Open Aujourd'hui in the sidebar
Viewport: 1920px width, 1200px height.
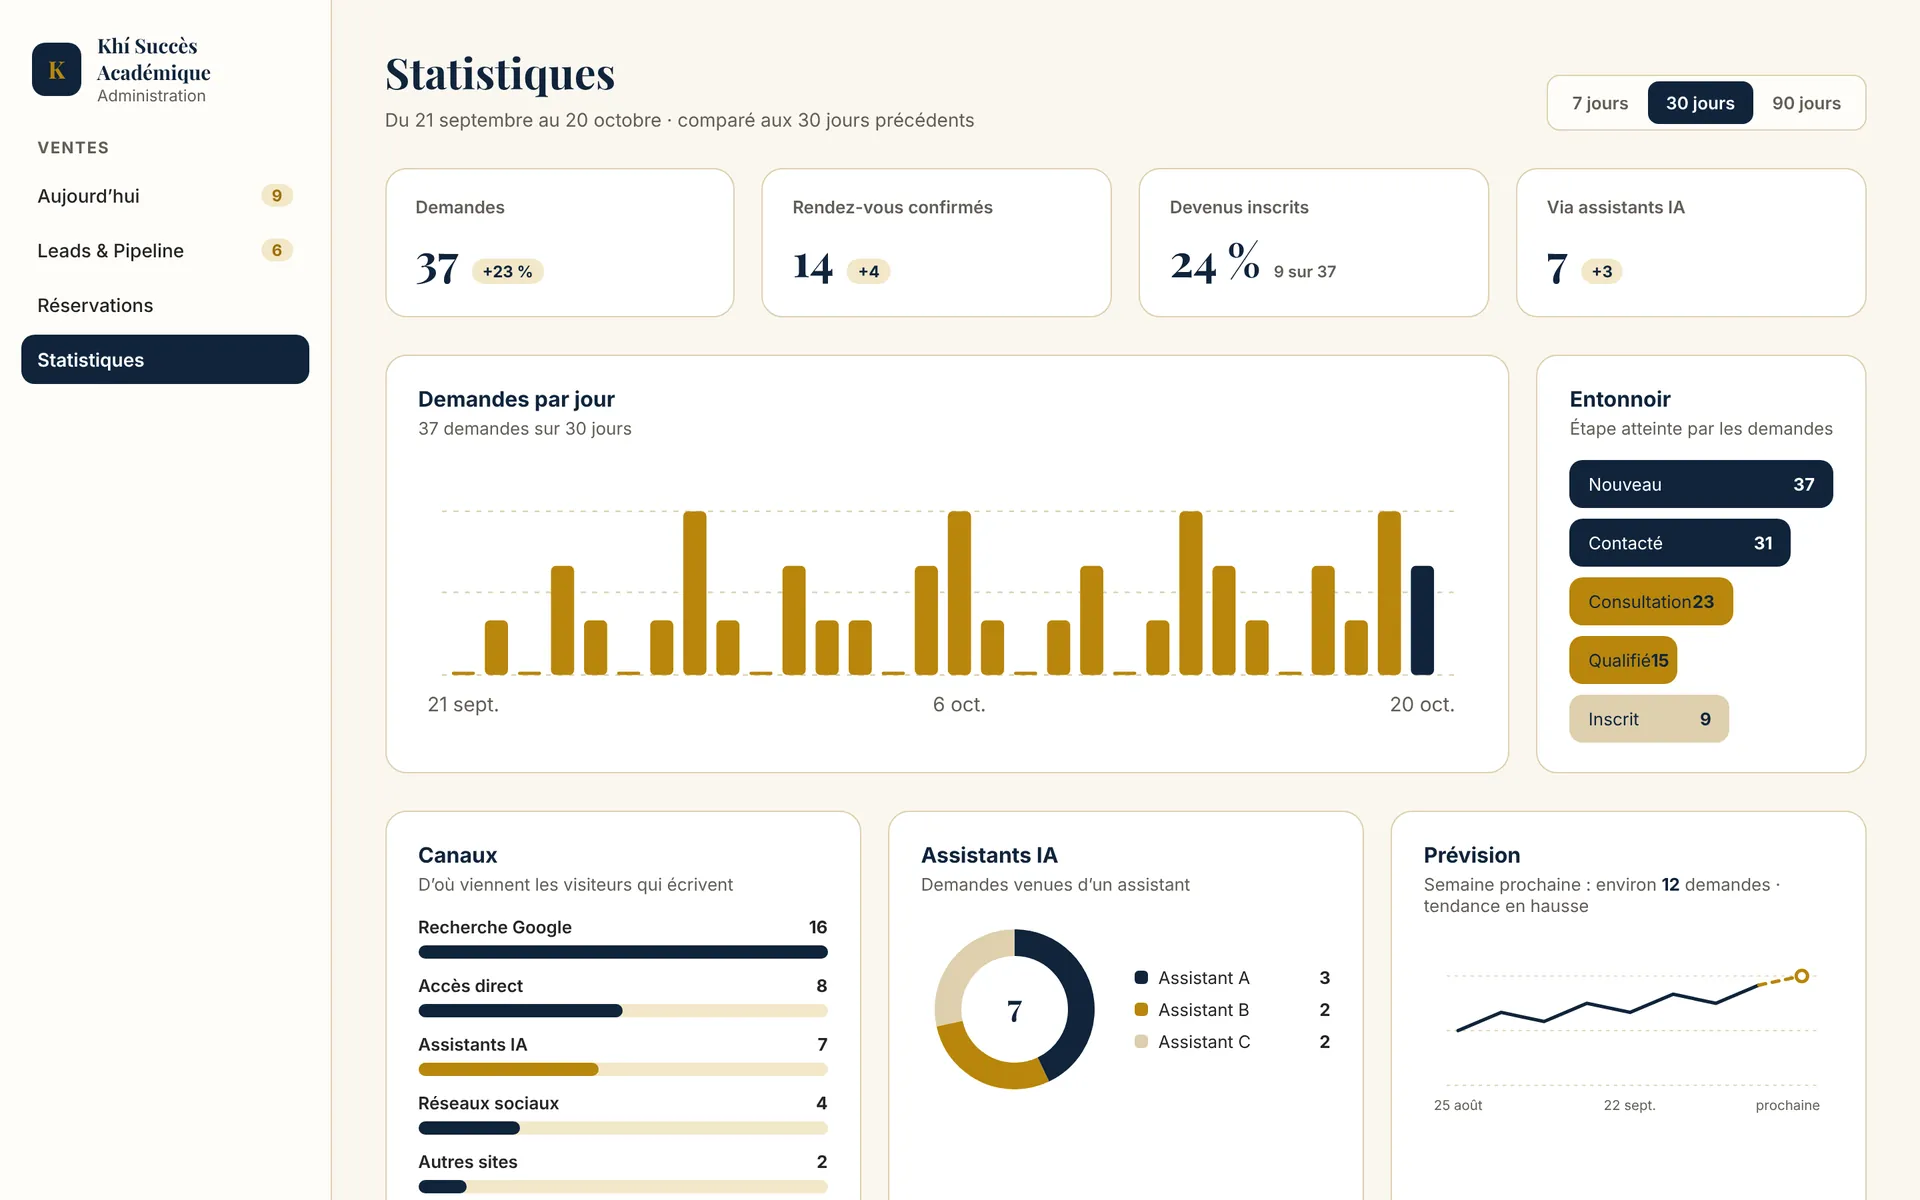(165, 196)
